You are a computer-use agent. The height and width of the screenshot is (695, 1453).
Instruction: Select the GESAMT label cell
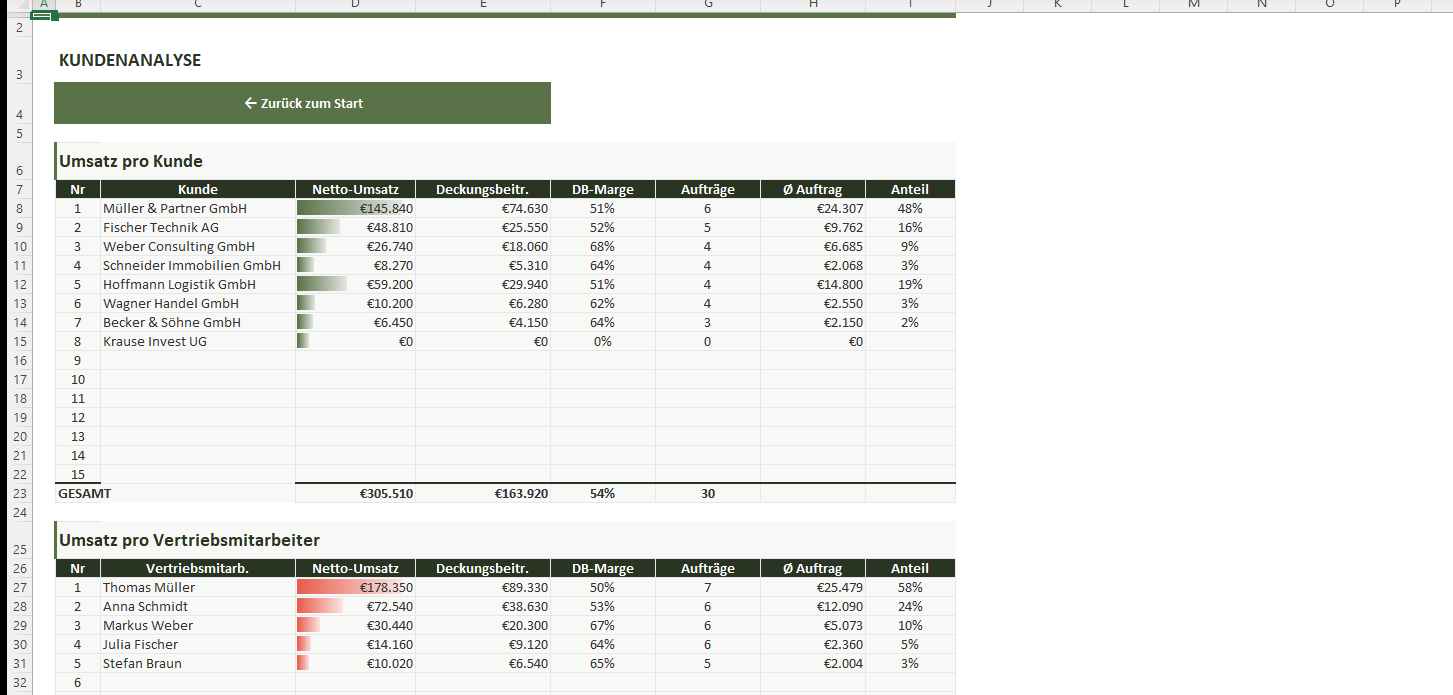point(85,493)
